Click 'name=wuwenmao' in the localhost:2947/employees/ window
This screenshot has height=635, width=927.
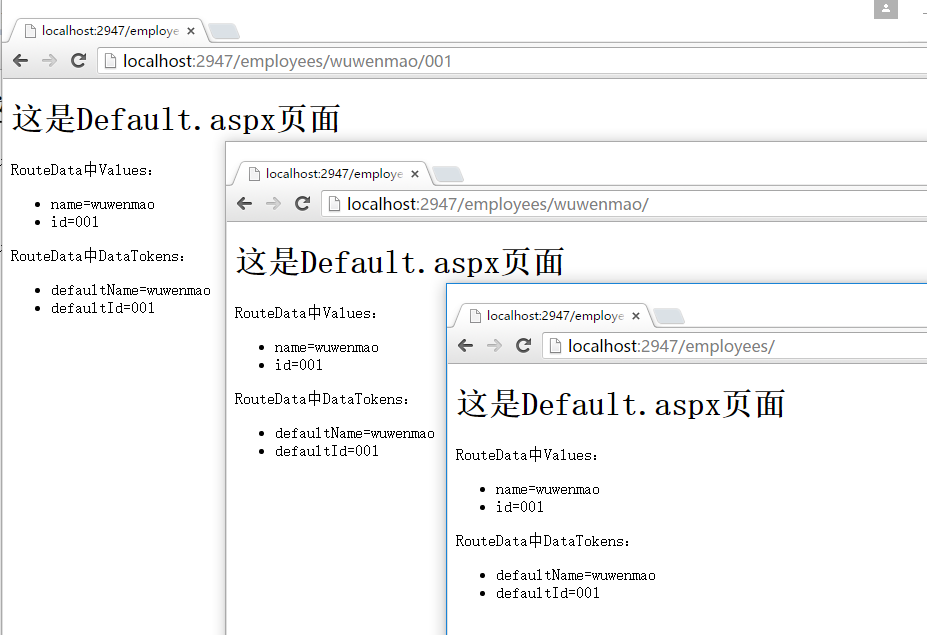(x=547, y=490)
